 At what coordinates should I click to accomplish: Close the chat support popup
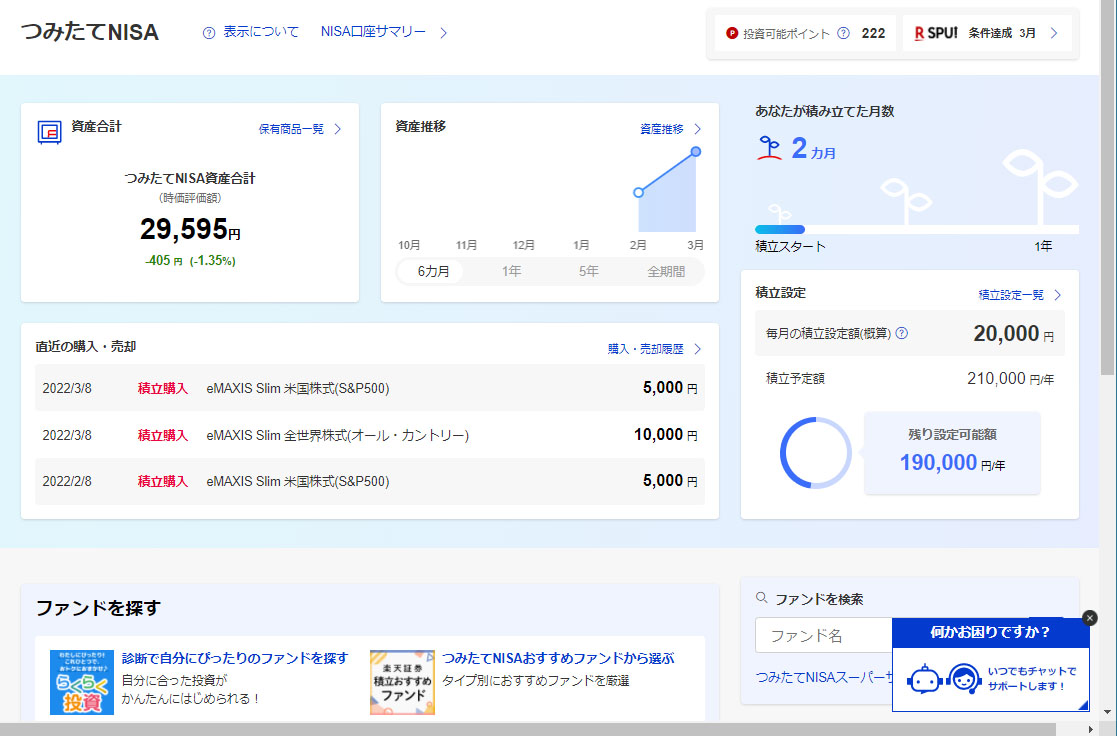1090,618
